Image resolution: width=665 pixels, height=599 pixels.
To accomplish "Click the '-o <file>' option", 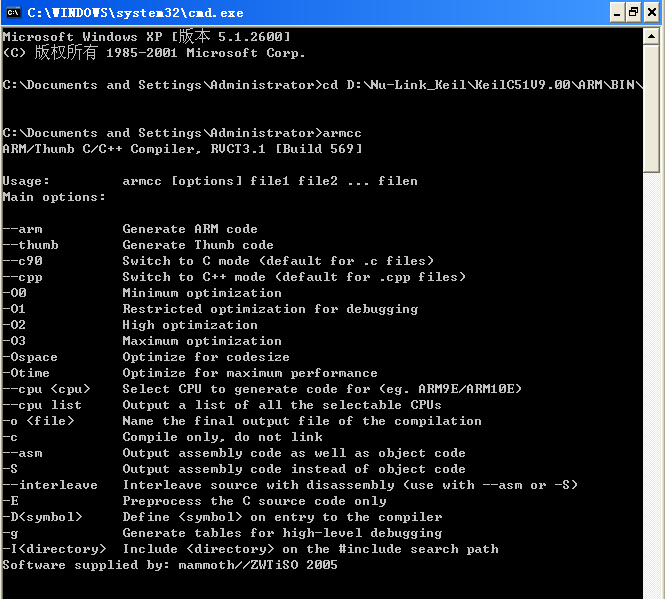I will pyautogui.click(x=38, y=421).
